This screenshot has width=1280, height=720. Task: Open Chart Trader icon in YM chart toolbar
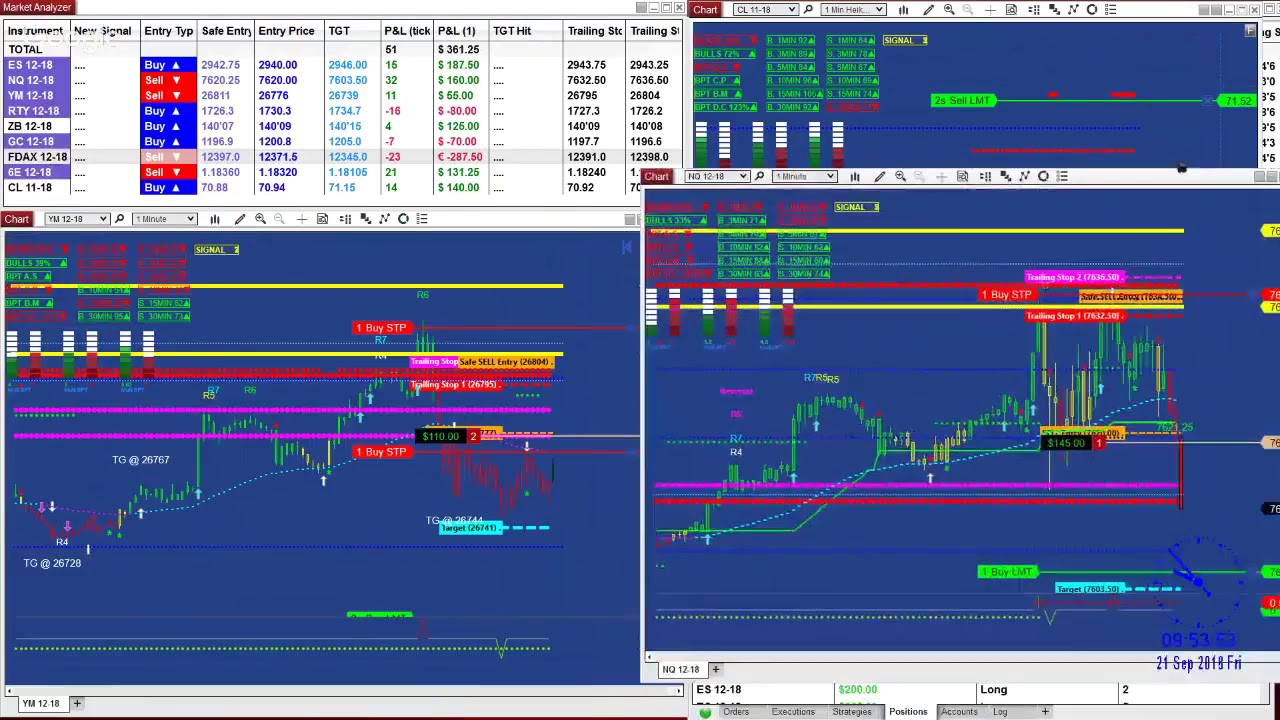(345, 219)
